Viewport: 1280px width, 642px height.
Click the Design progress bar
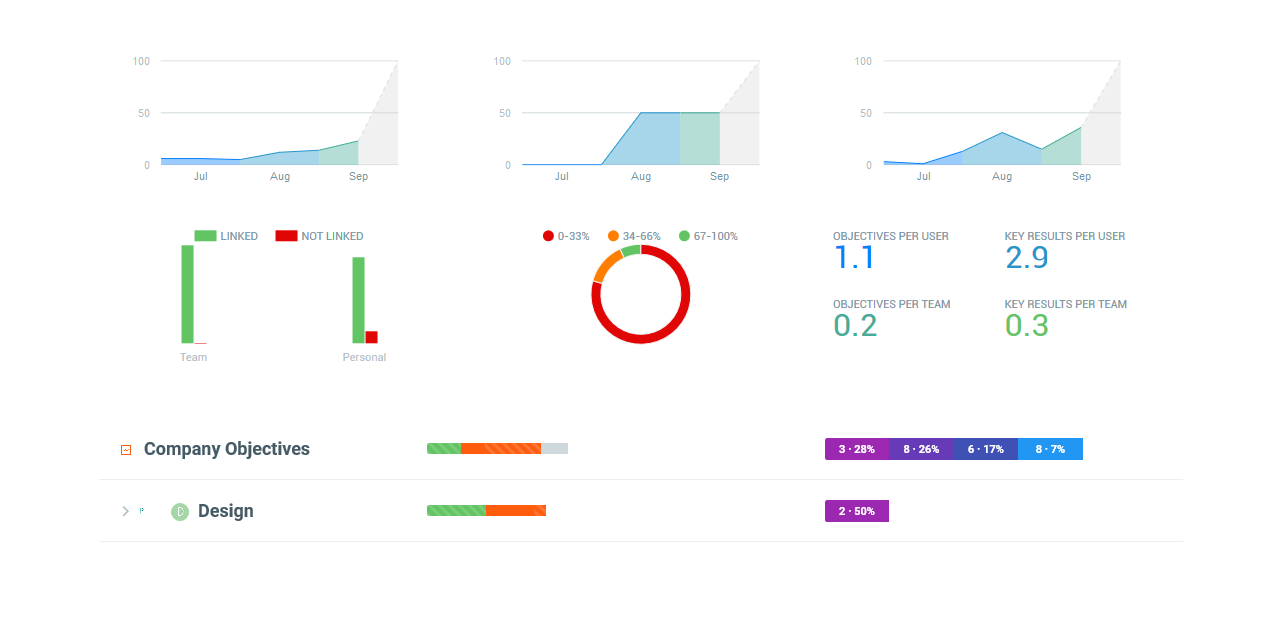coord(486,510)
